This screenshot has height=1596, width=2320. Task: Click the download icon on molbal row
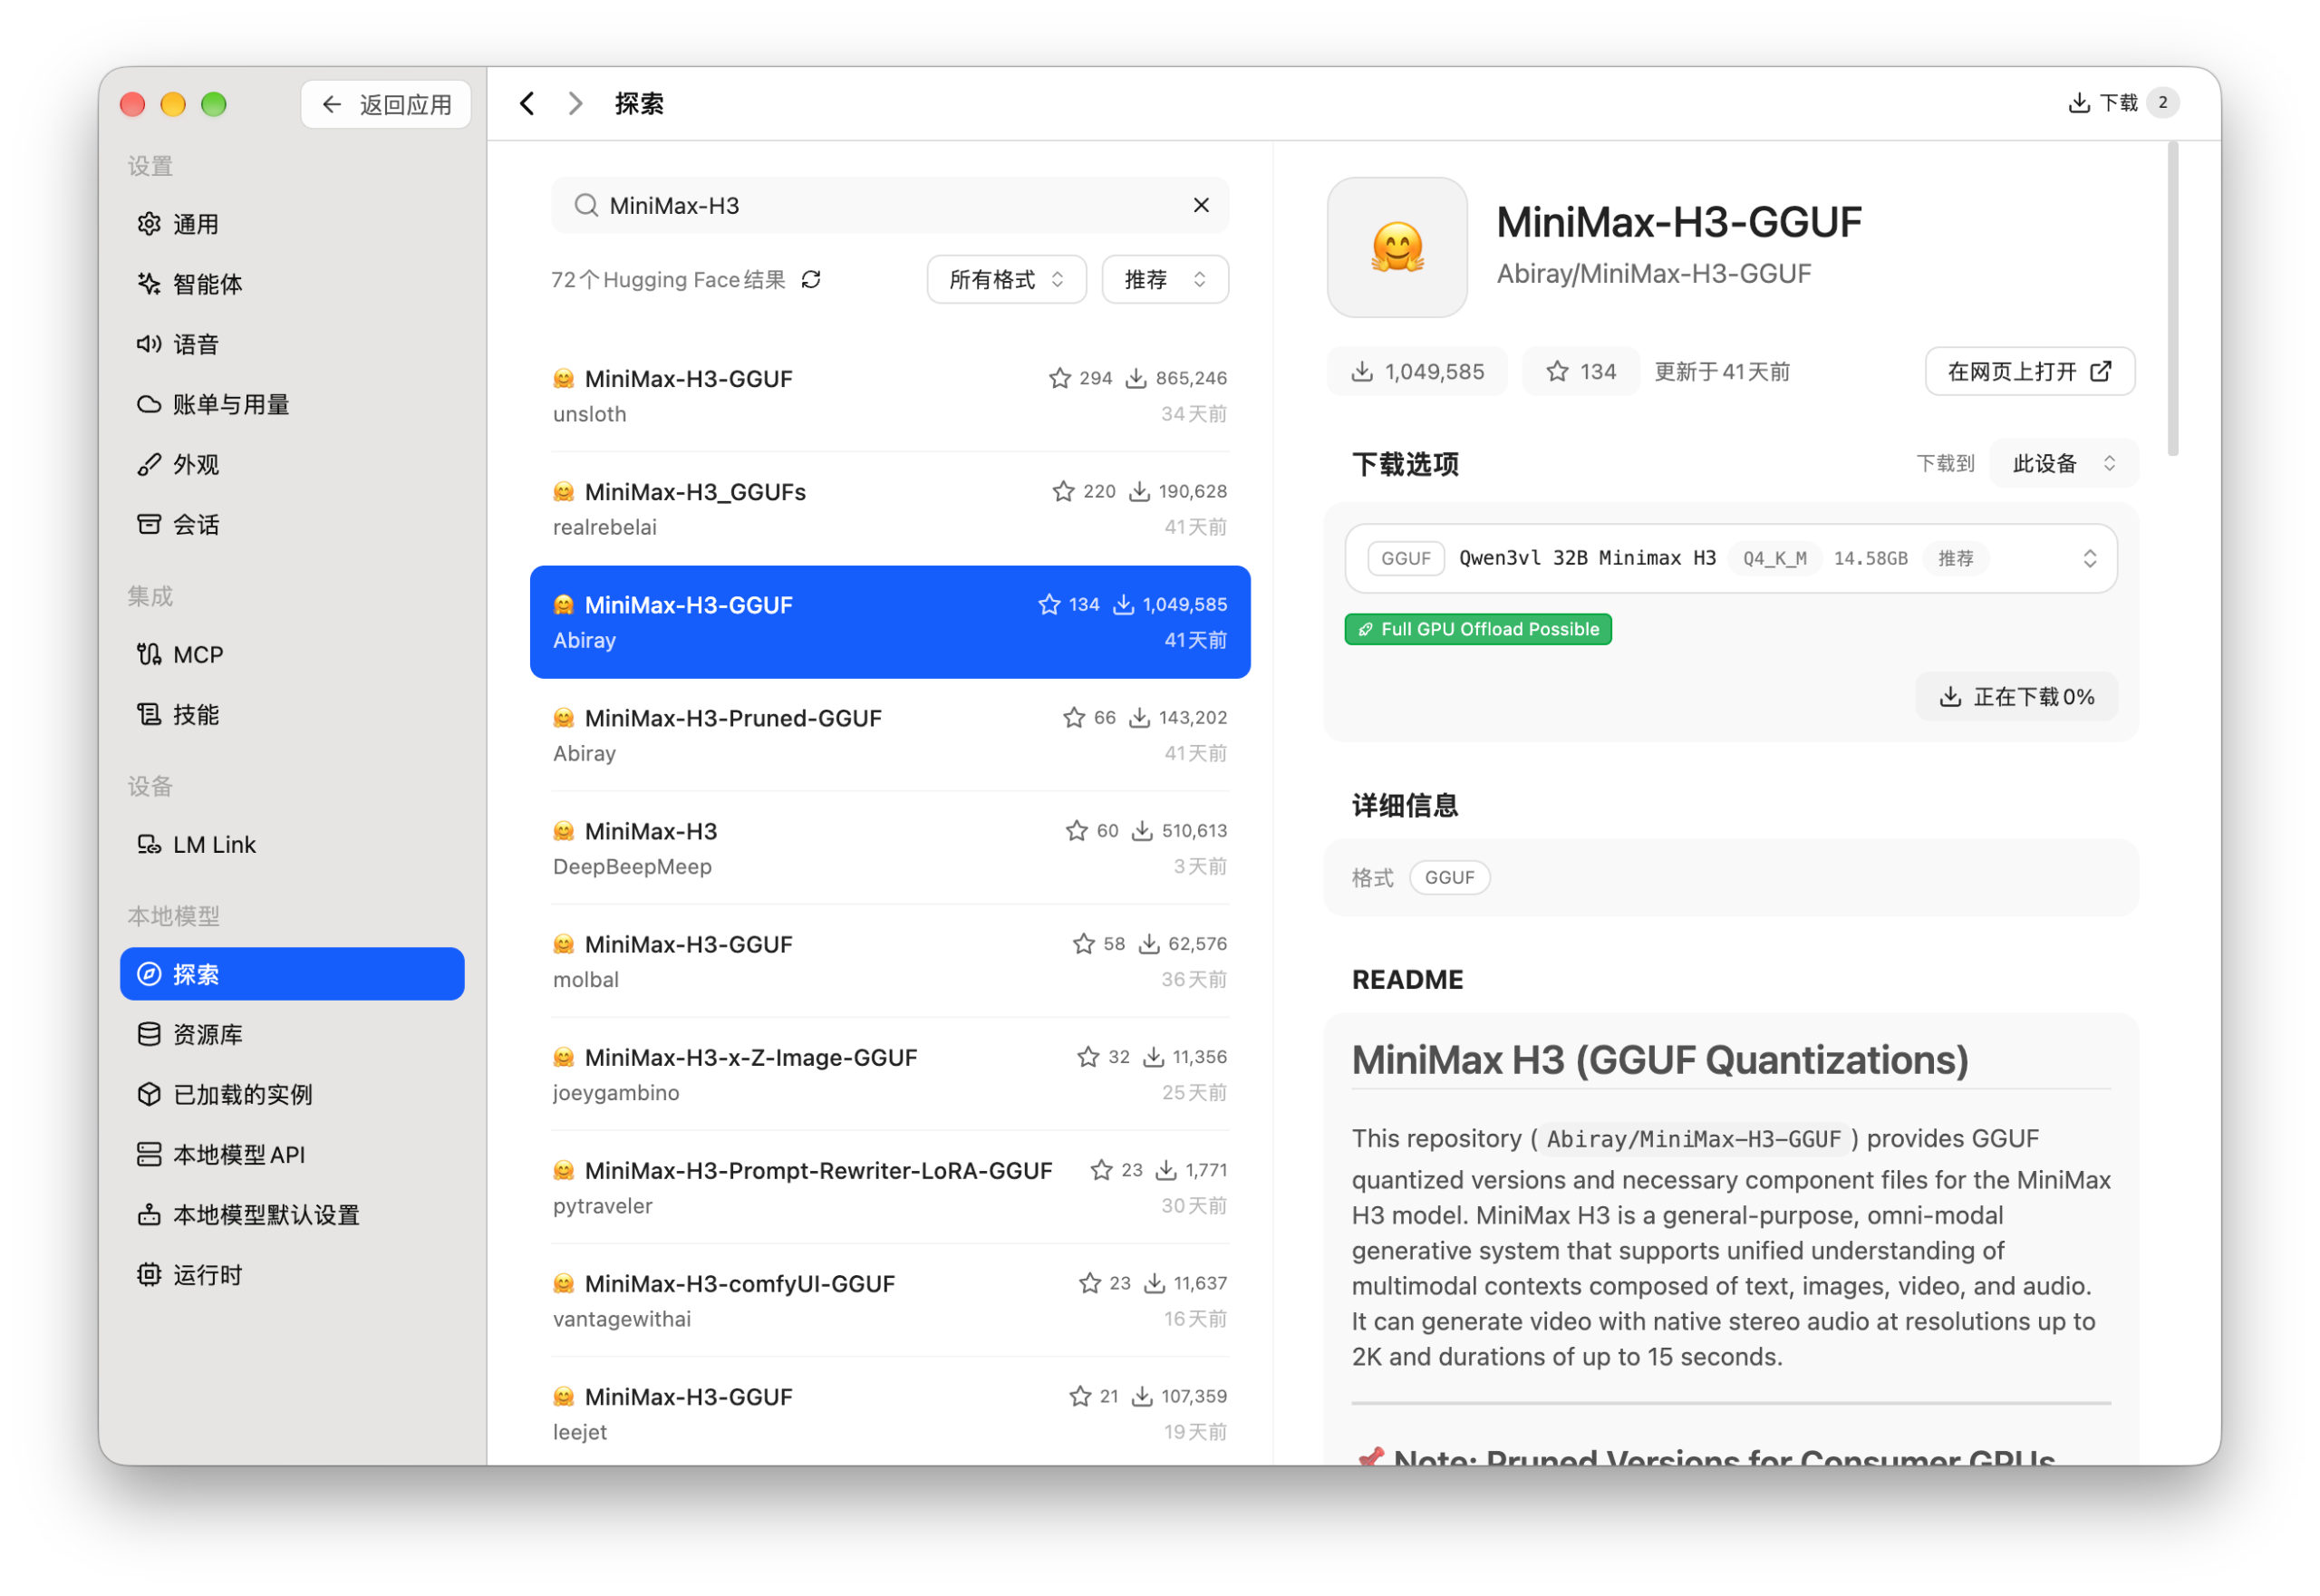(1149, 943)
